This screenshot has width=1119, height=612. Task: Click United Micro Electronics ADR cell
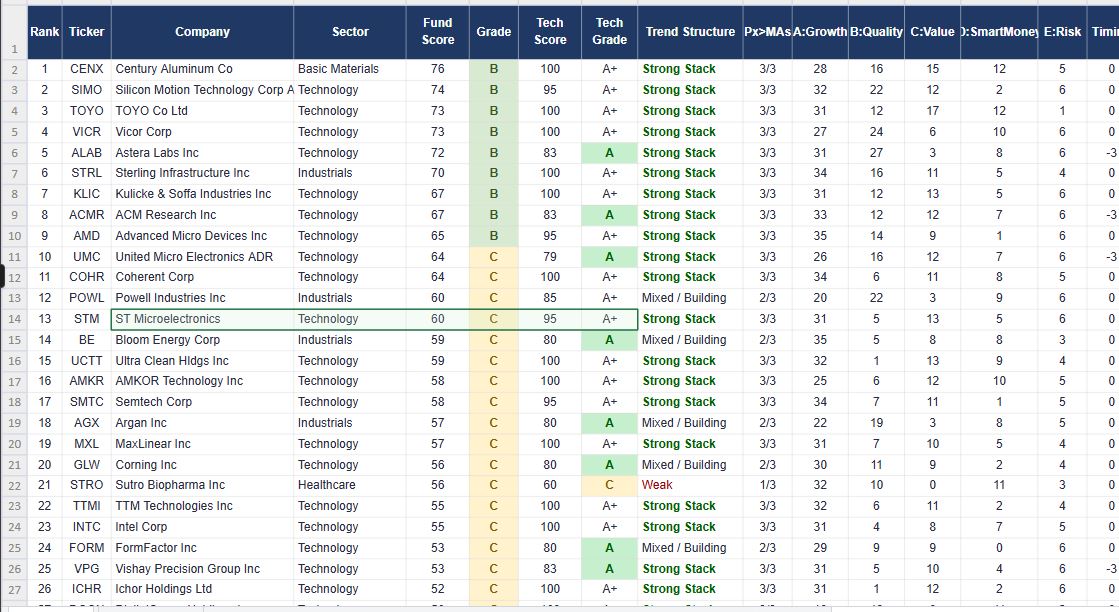[202, 257]
